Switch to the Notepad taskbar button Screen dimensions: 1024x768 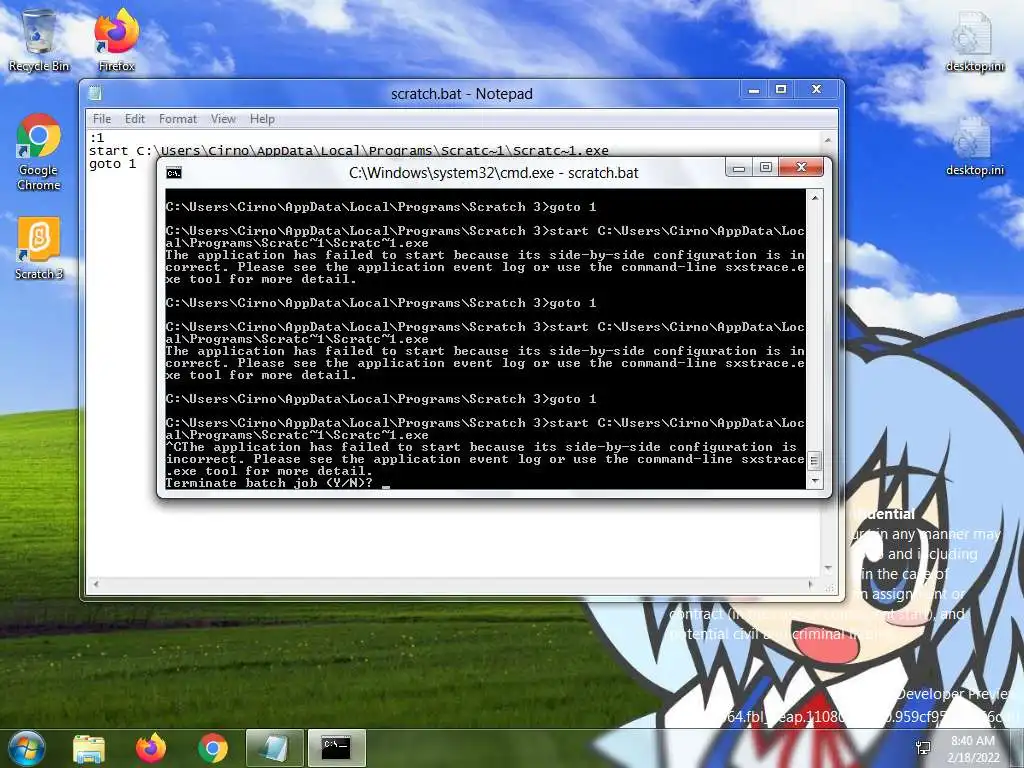coord(274,748)
